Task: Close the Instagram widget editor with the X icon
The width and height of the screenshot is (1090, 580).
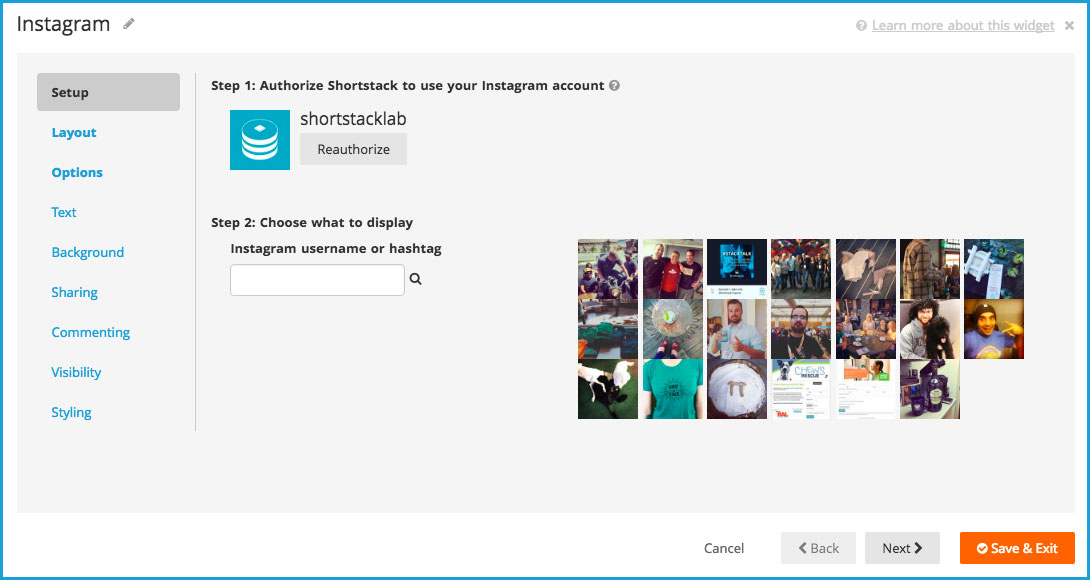Action: (1070, 24)
